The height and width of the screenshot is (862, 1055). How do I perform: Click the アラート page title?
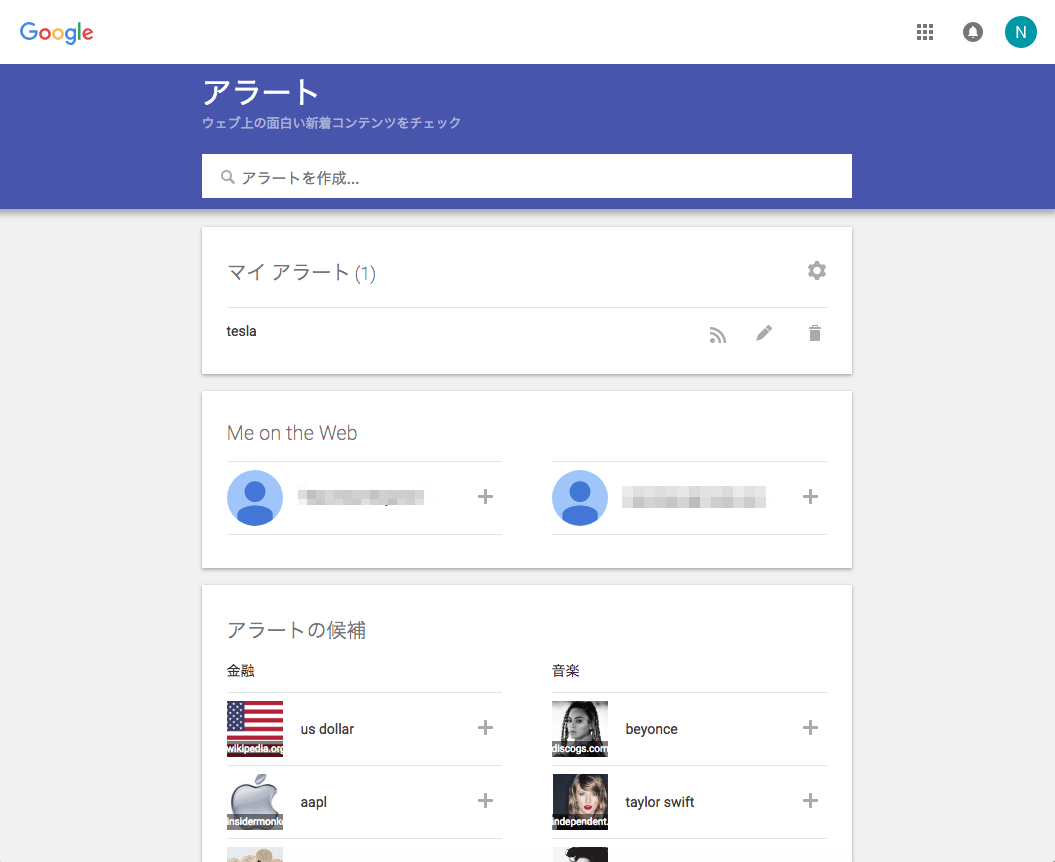pos(260,92)
